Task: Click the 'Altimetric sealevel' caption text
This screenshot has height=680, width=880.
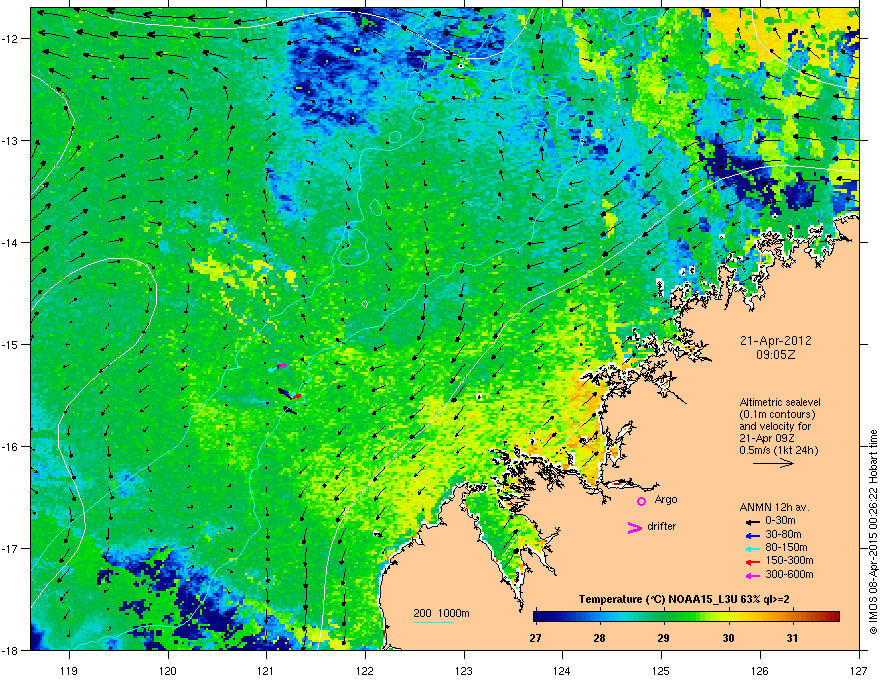Action: tap(780, 402)
